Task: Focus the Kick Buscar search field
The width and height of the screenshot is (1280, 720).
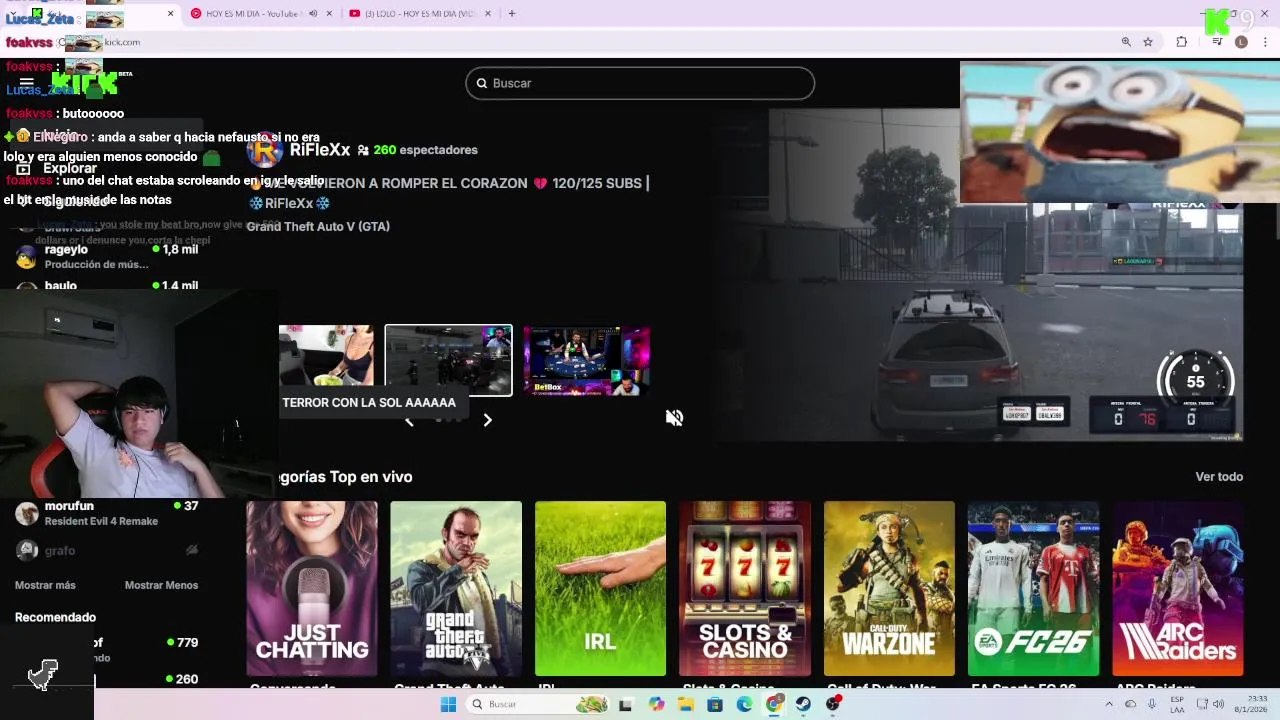Action: [x=640, y=83]
